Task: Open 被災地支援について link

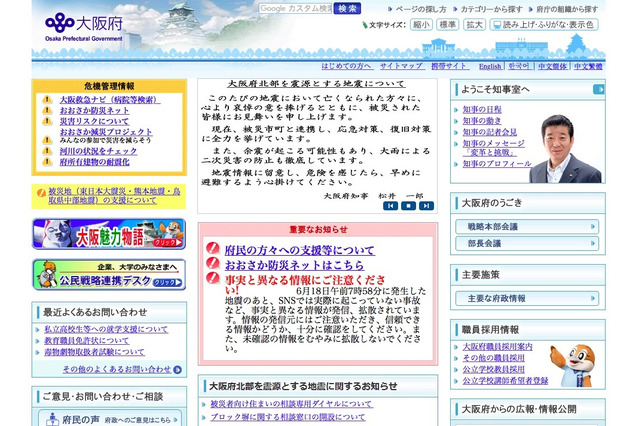Action: tap(114, 196)
